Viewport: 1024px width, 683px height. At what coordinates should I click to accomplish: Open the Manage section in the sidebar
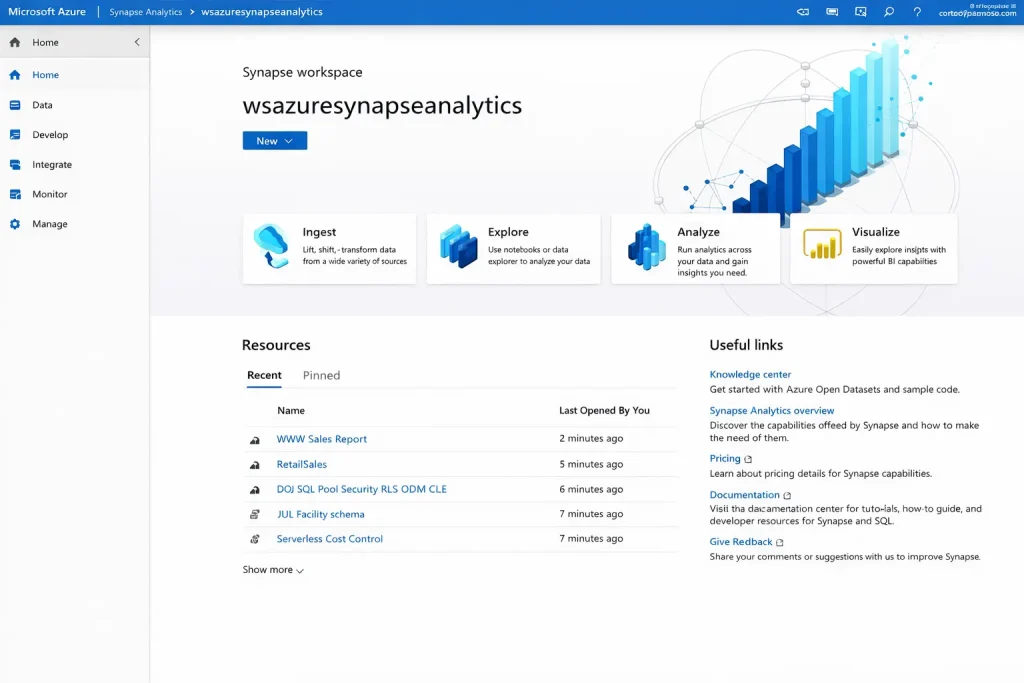click(x=50, y=224)
